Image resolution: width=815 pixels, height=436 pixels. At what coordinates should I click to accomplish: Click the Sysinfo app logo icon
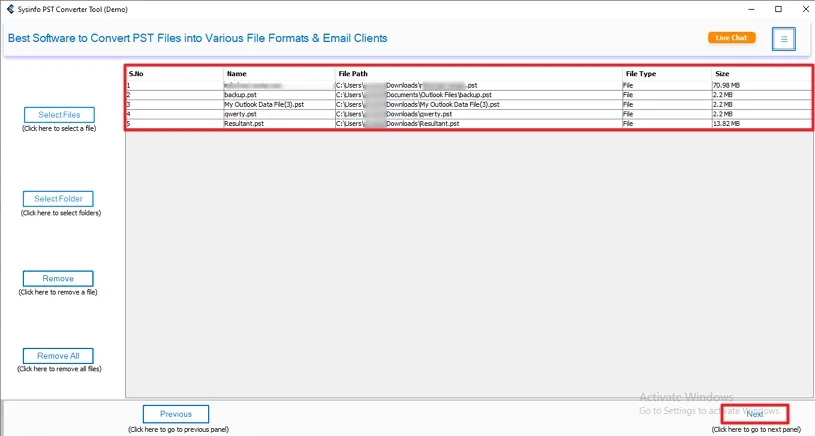tap(10, 9)
